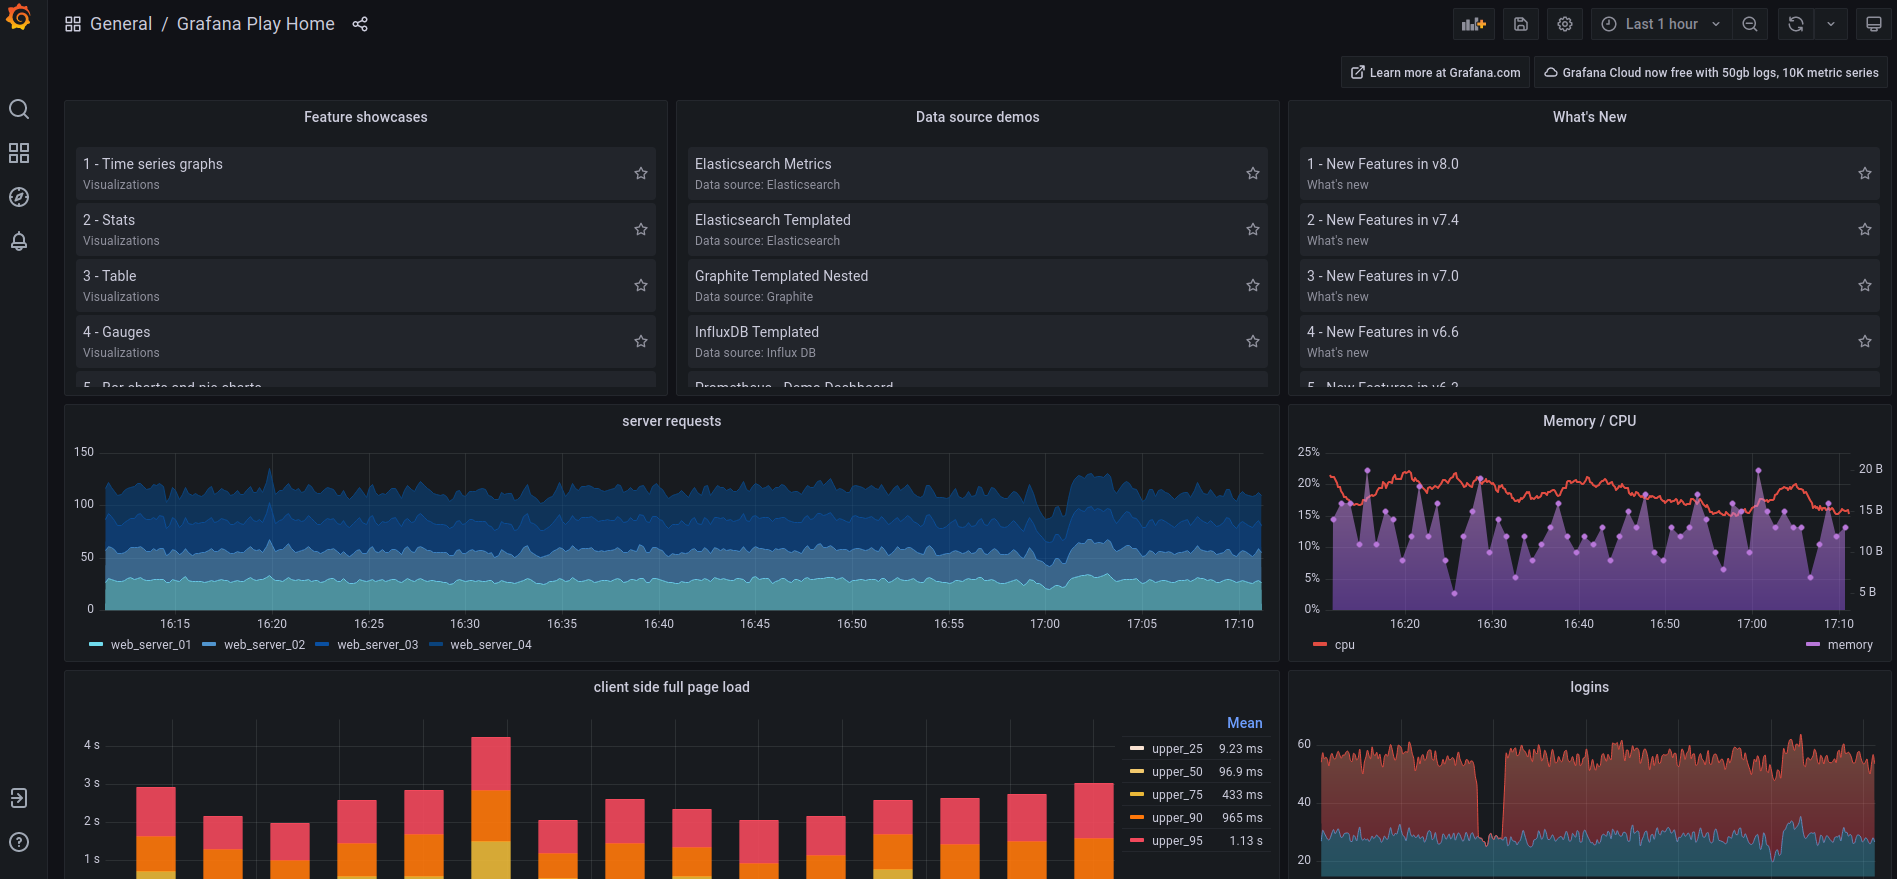Image resolution: width=1897 pixels, height=879 pixels.
Task: Click web_server_01 legend color swatch
Action: [x=96, y=645]
